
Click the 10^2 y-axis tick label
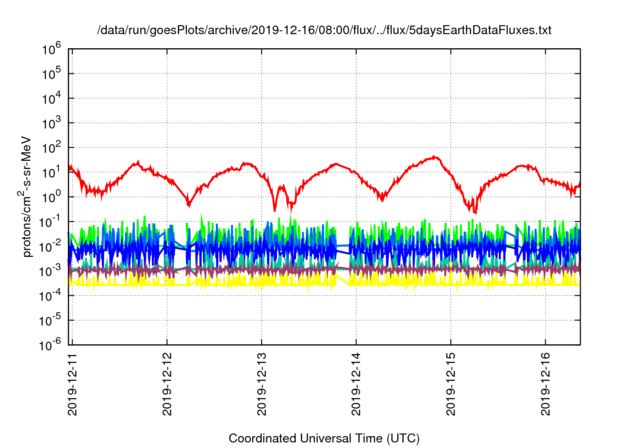[51, 148]
